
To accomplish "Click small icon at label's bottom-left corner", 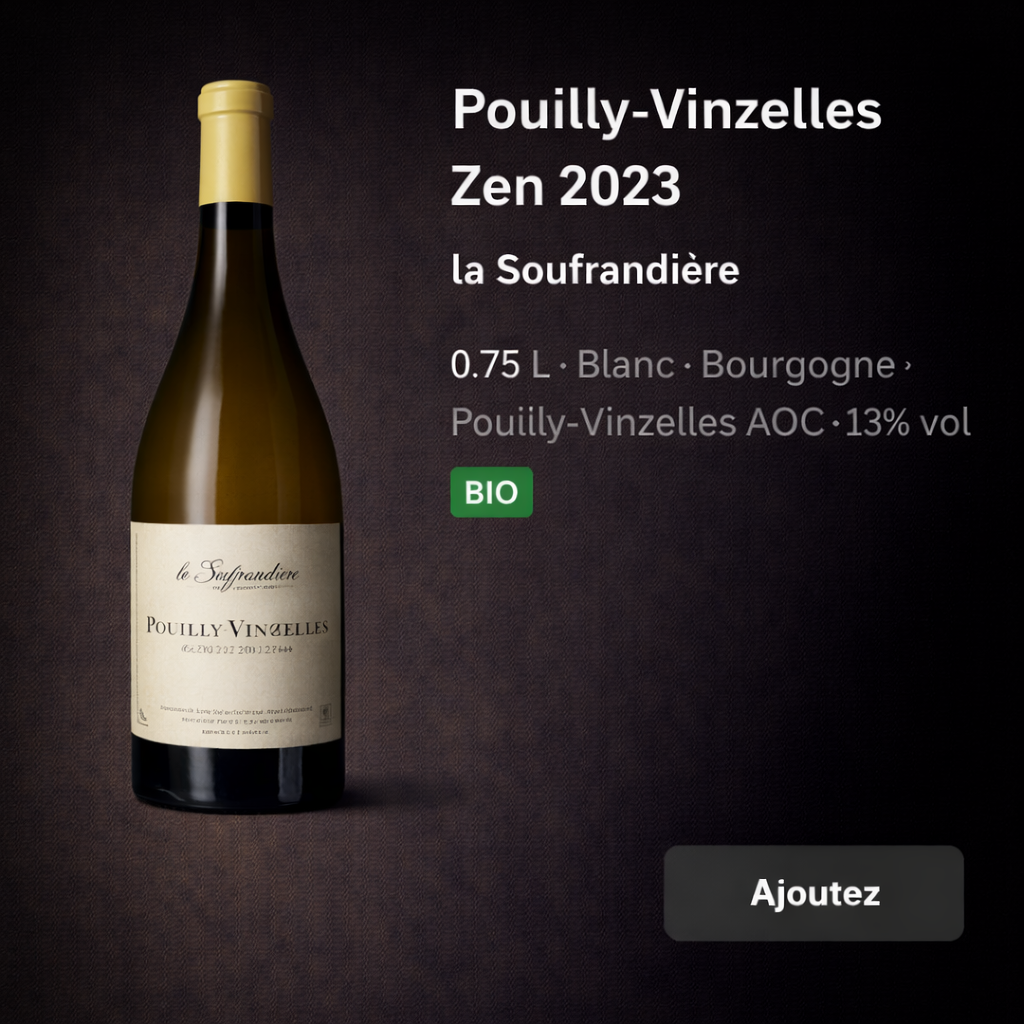I will click(x=142, y=717).
